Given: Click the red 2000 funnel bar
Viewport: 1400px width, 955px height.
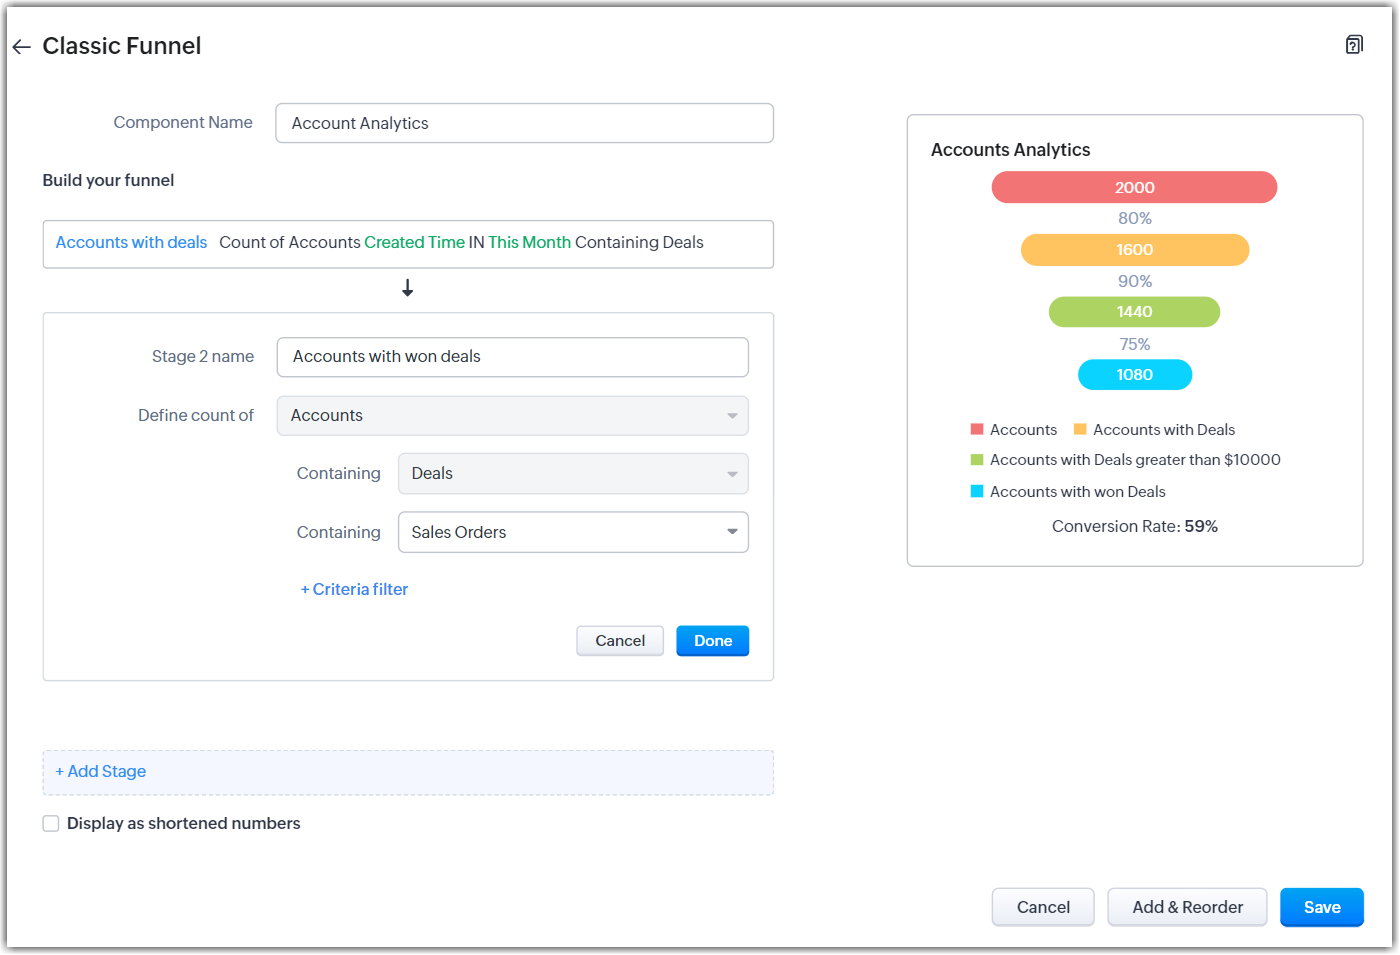Looking at the screenshot, I should (x=1134, y=188).
